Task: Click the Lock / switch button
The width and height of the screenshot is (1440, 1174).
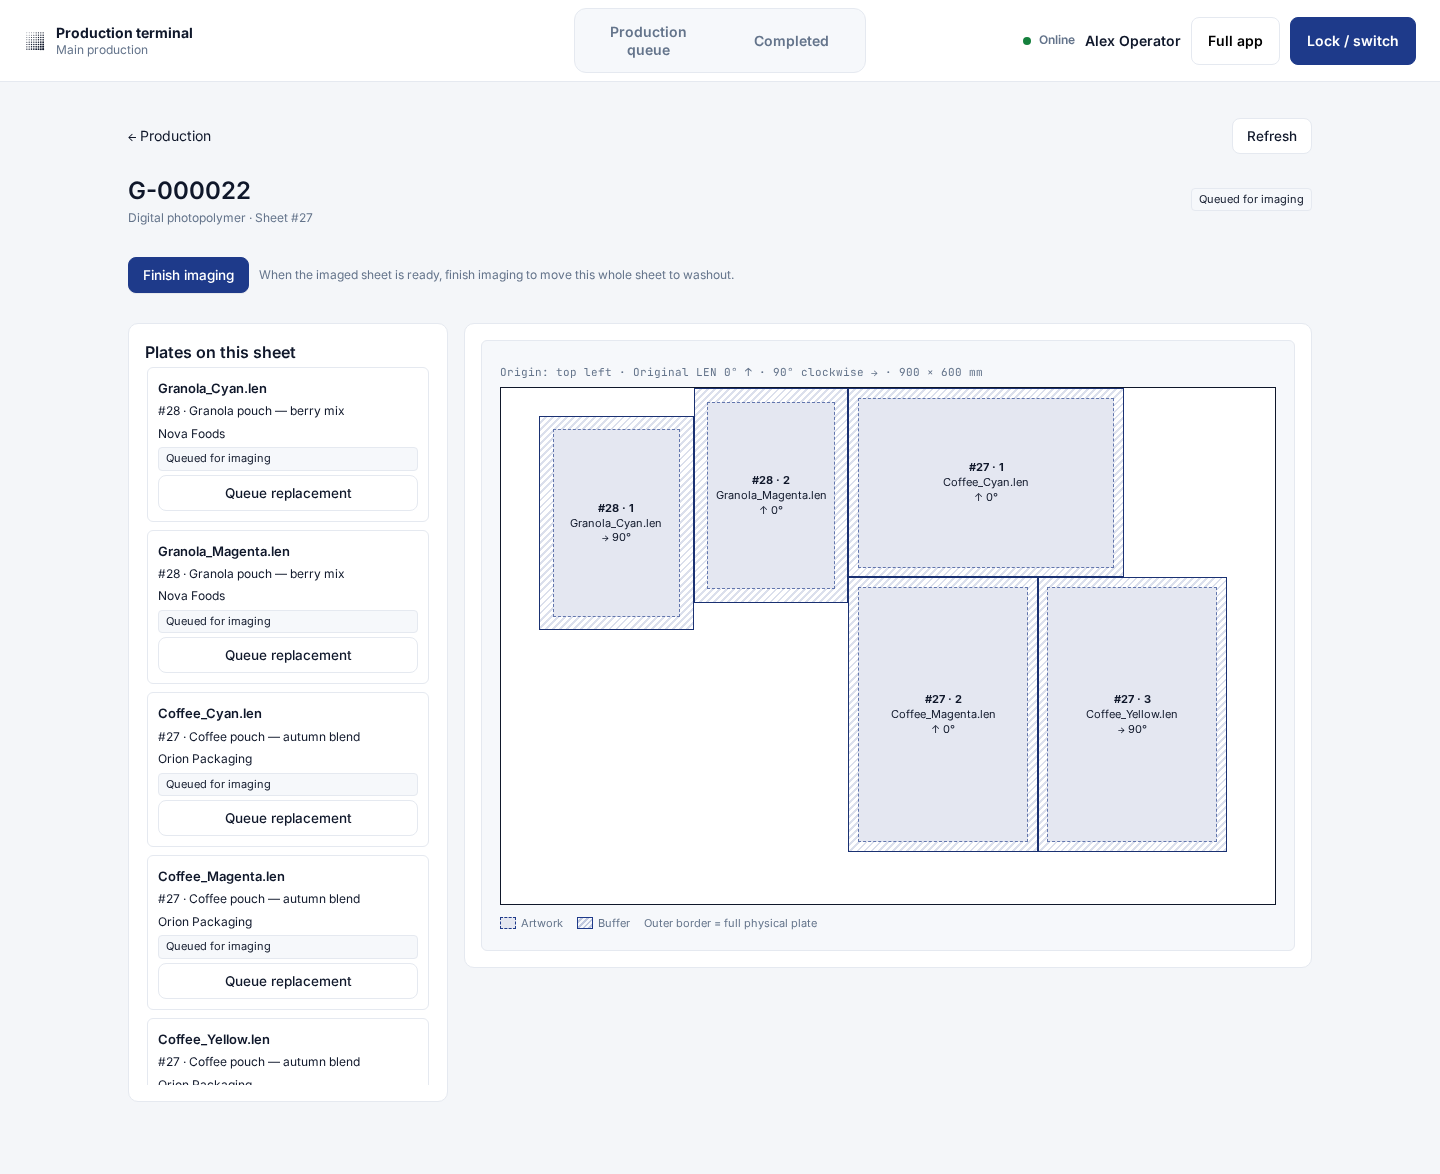Action: pyautogui.click(x=1352, y=41)
